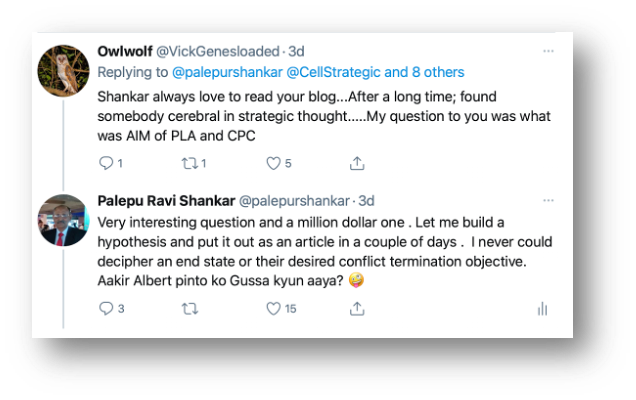Screen dimensions: 636x400
Task: Like Palepu Ravi Shankar's tweet
Action: click(273, 309)
